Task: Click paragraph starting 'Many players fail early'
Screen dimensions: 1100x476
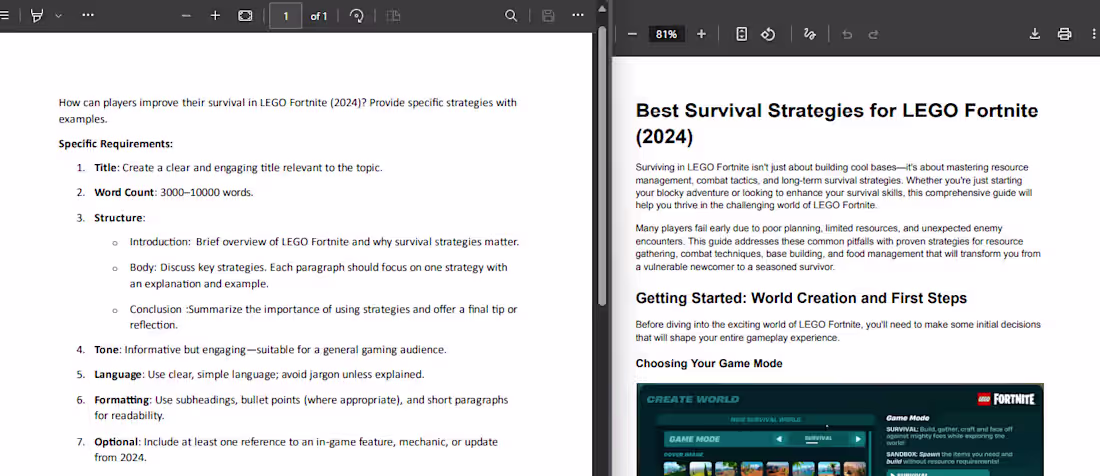Action: coord(838,247)
